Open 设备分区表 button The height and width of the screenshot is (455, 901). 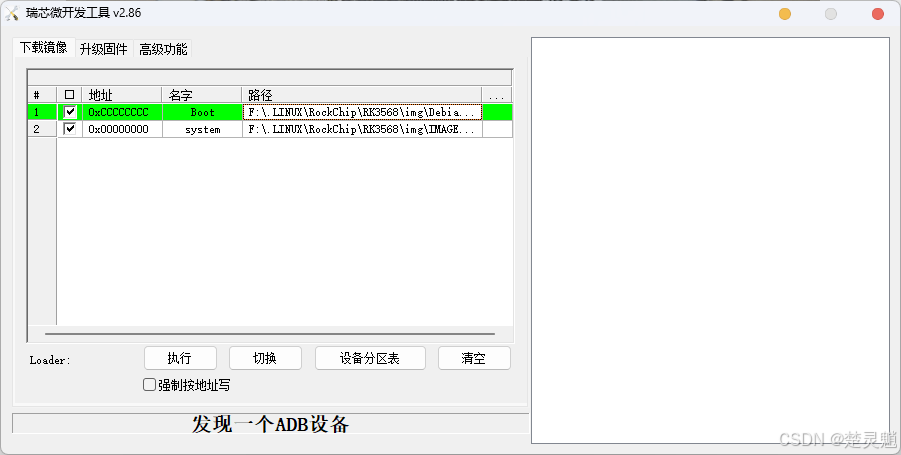[370, 358]
